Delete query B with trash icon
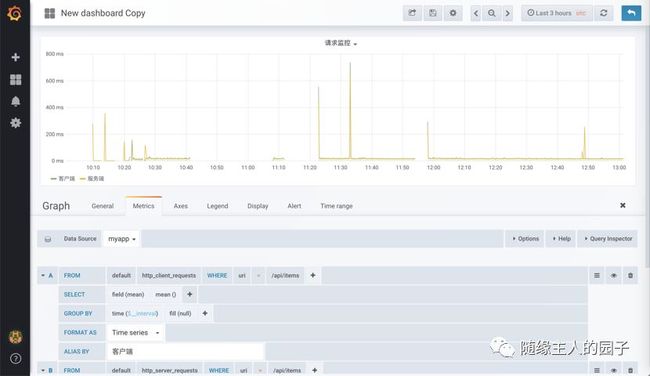This screenshot has height=376, width=650. 630,370
